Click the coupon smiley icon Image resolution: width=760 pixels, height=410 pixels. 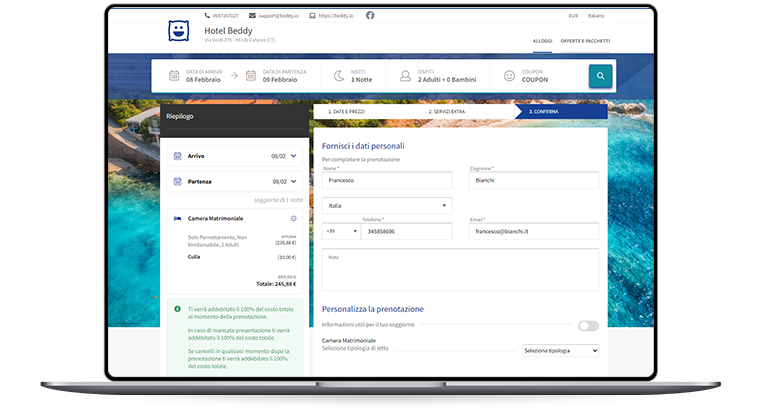509,76
